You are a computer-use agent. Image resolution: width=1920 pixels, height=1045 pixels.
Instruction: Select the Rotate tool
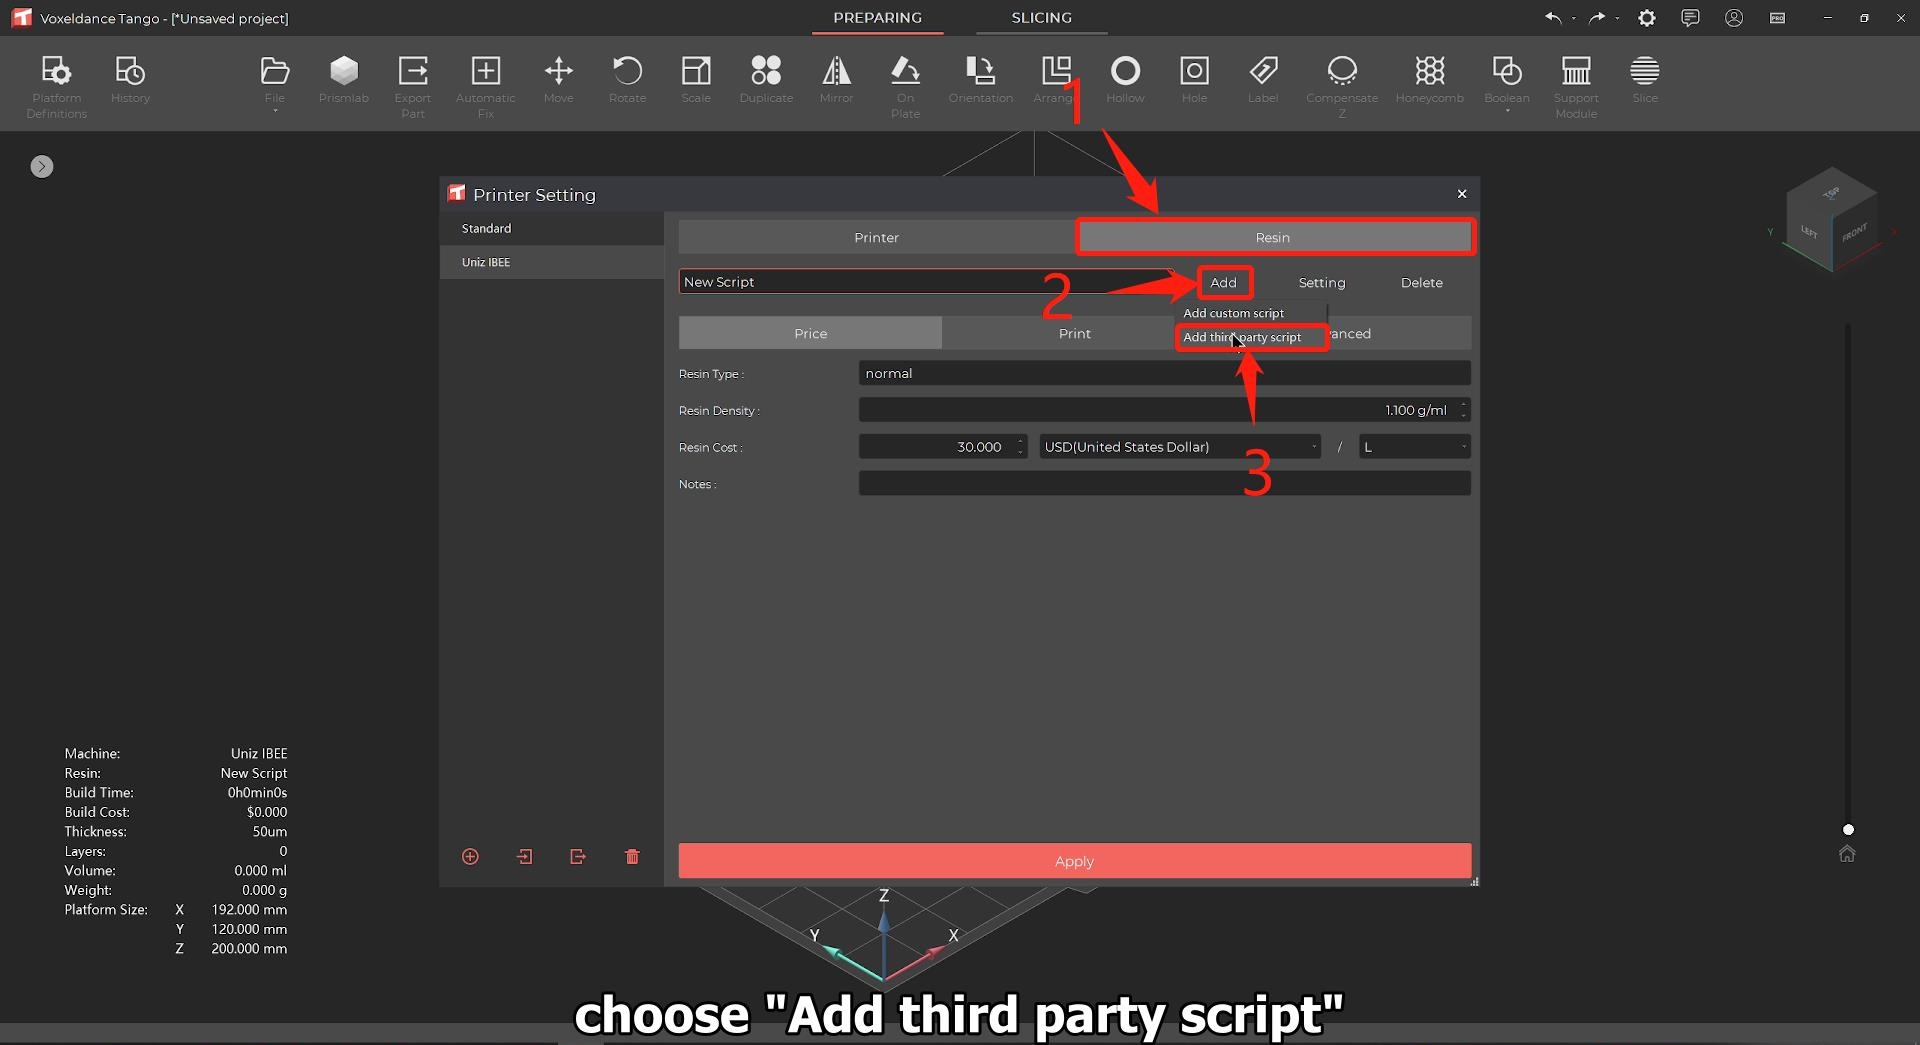point(627,80)
